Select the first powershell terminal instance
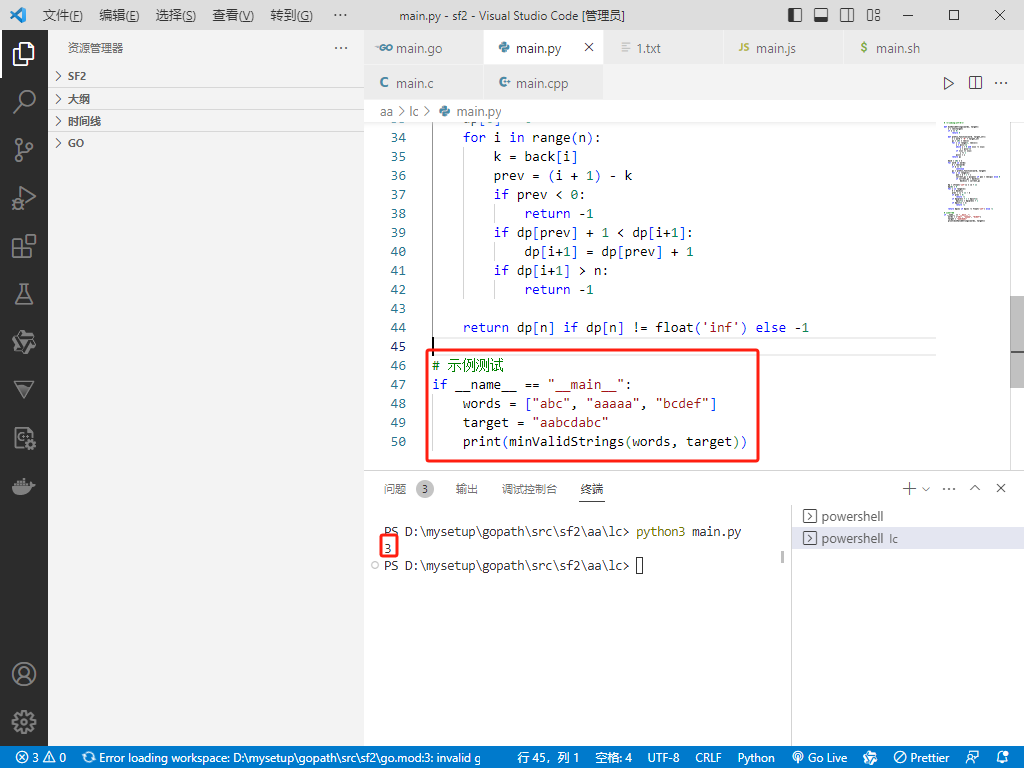 908,516
